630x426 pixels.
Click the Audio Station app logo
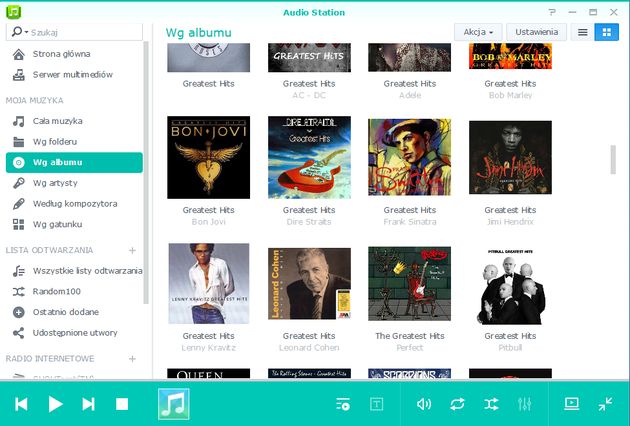[14, 12]
